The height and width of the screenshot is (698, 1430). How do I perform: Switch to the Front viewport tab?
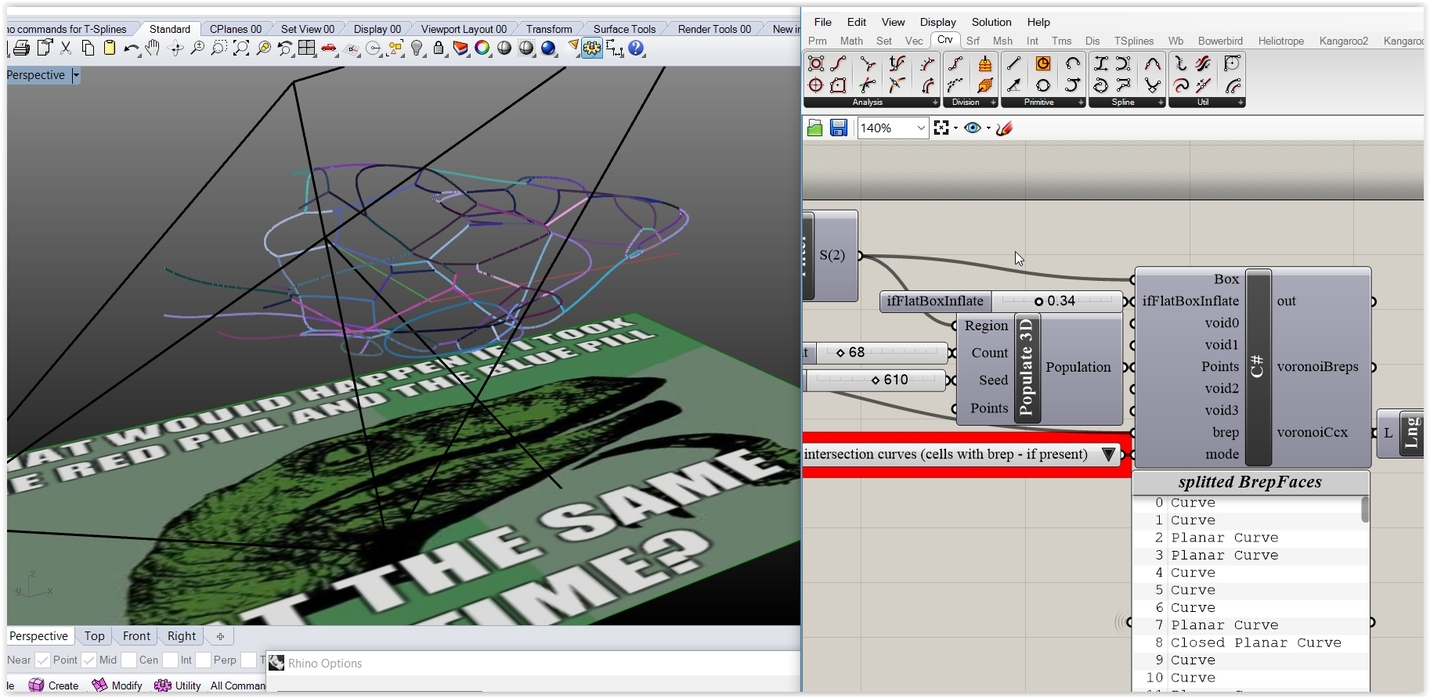click(x=136, y=636)
